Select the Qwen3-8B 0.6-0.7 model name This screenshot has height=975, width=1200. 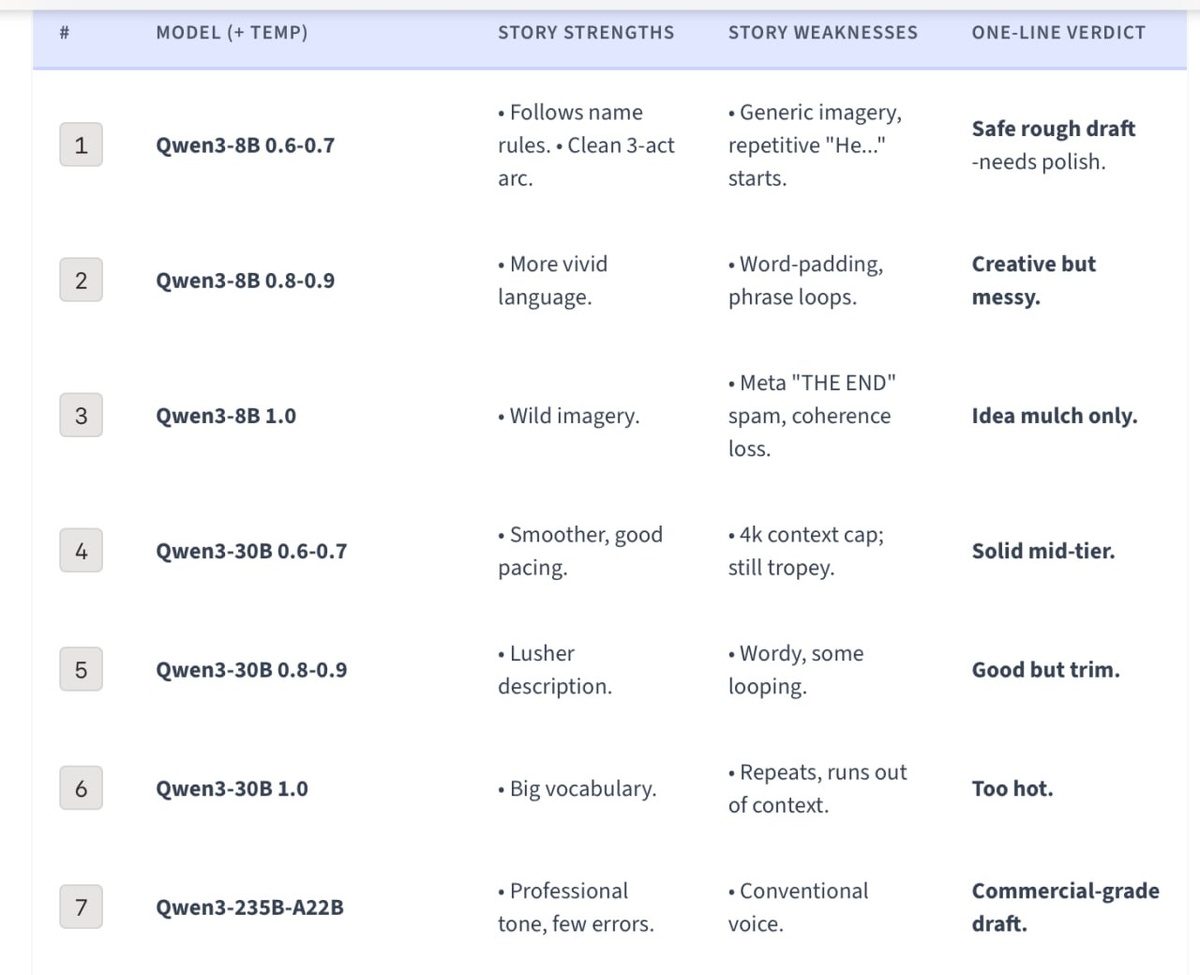click(245, 145)
